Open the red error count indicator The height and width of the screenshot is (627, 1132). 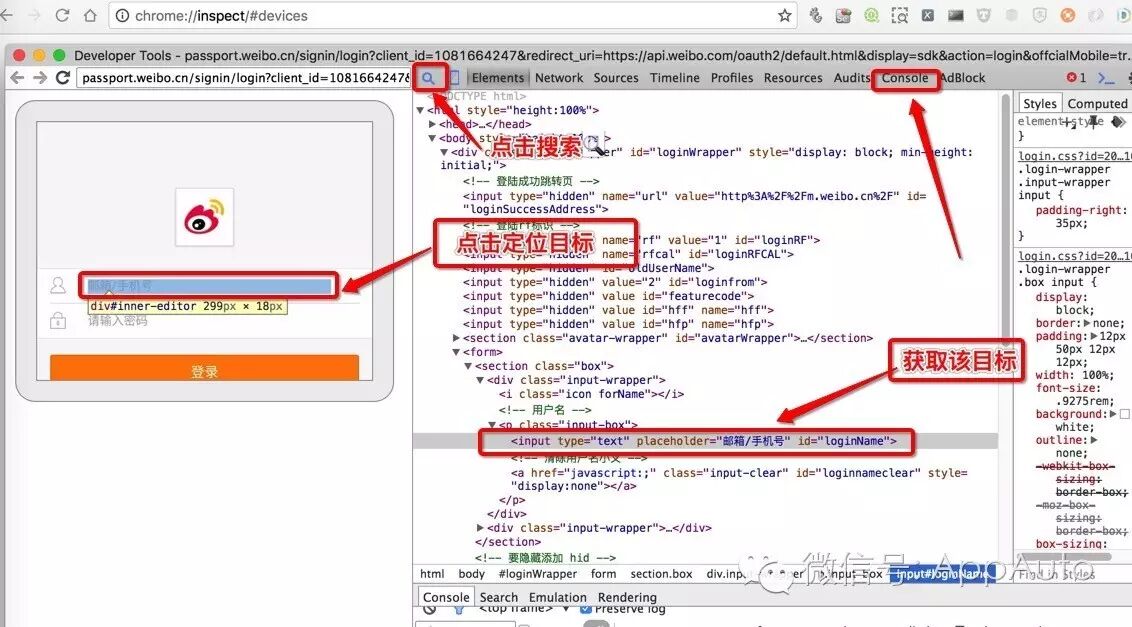click(1076, 77)
